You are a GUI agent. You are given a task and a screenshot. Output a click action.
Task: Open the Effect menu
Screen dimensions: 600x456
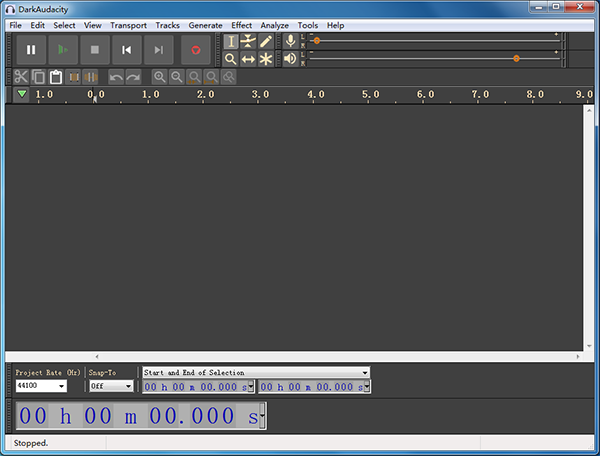tap(241, 25)
